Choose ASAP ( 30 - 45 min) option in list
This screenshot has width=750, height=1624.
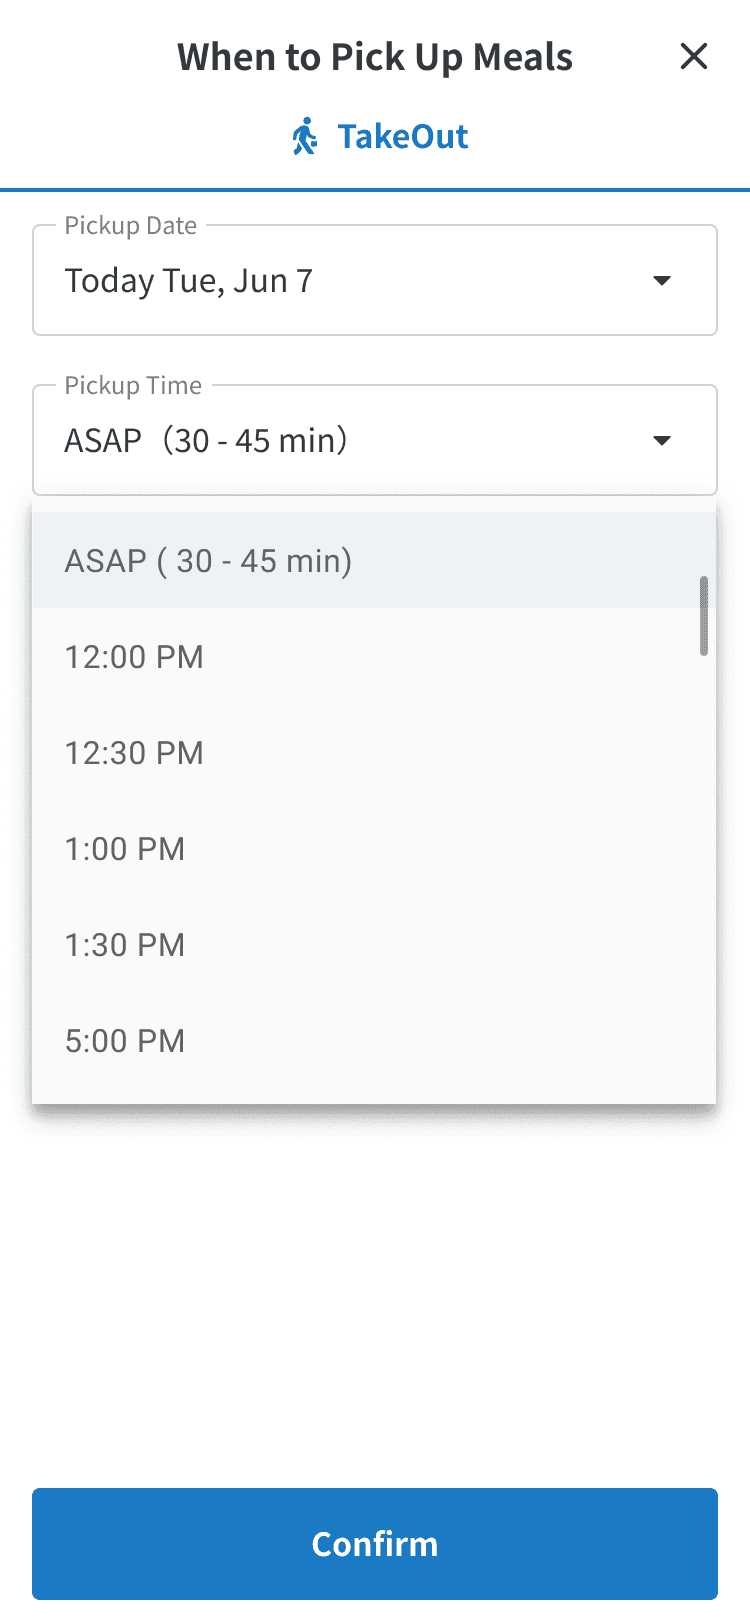[x=374, y=560]
